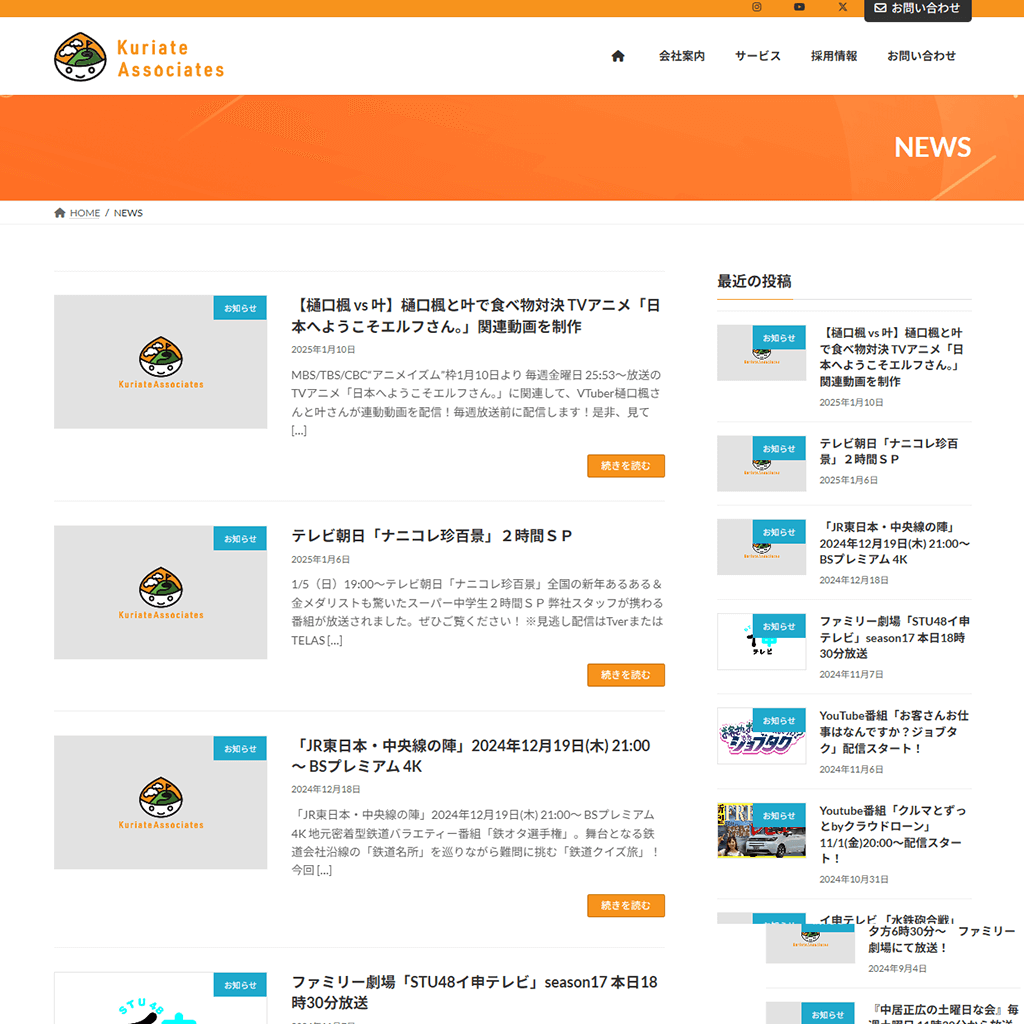Screen dimensions: 1024x1024
Task: Open the sidebar 樋口楓 vs 叶 recent post title
Action: click(x=891, y=357)
